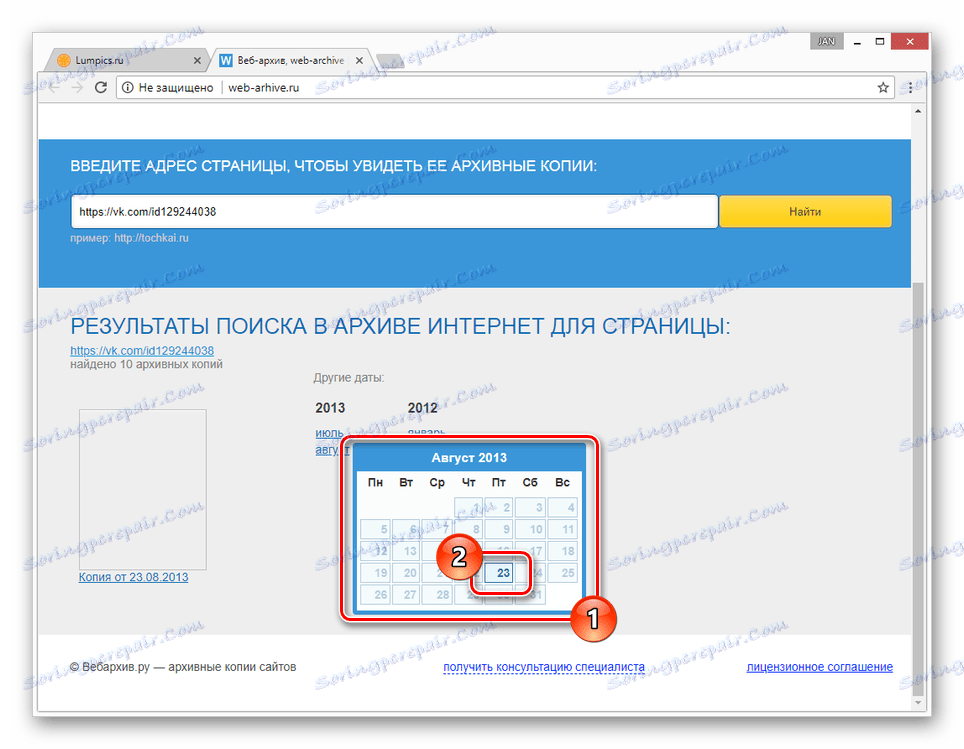
Task: Click day 10 in the calendar
Action: (x=531, y=529)
